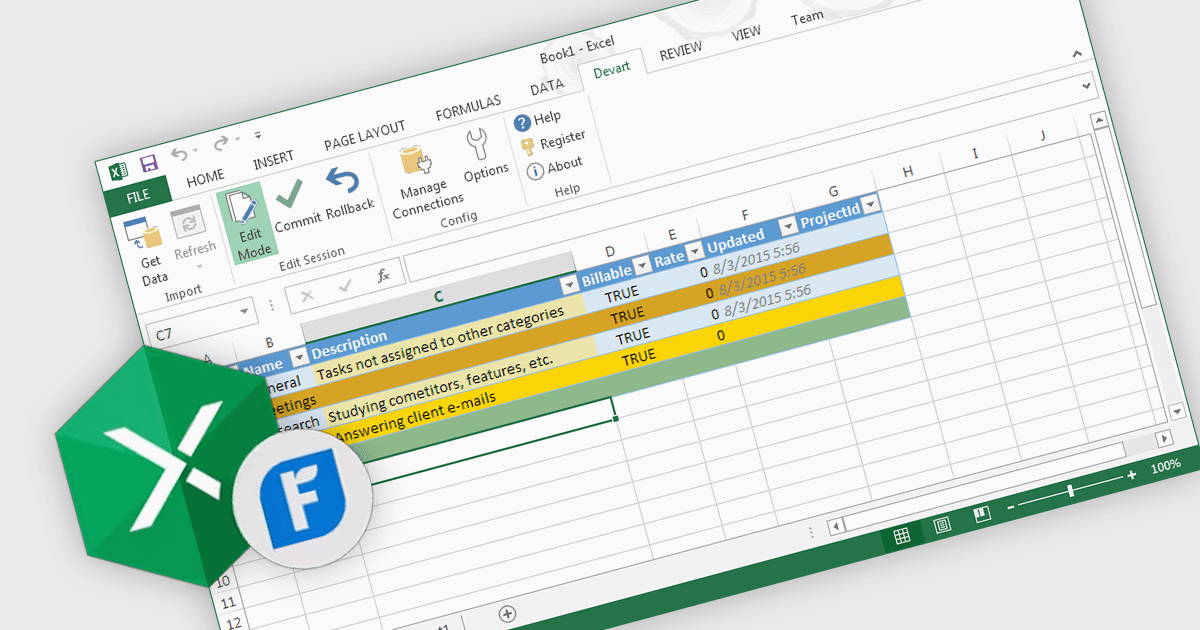Click the About info icon
The image size is (1200, 630).
click(535, 171)
